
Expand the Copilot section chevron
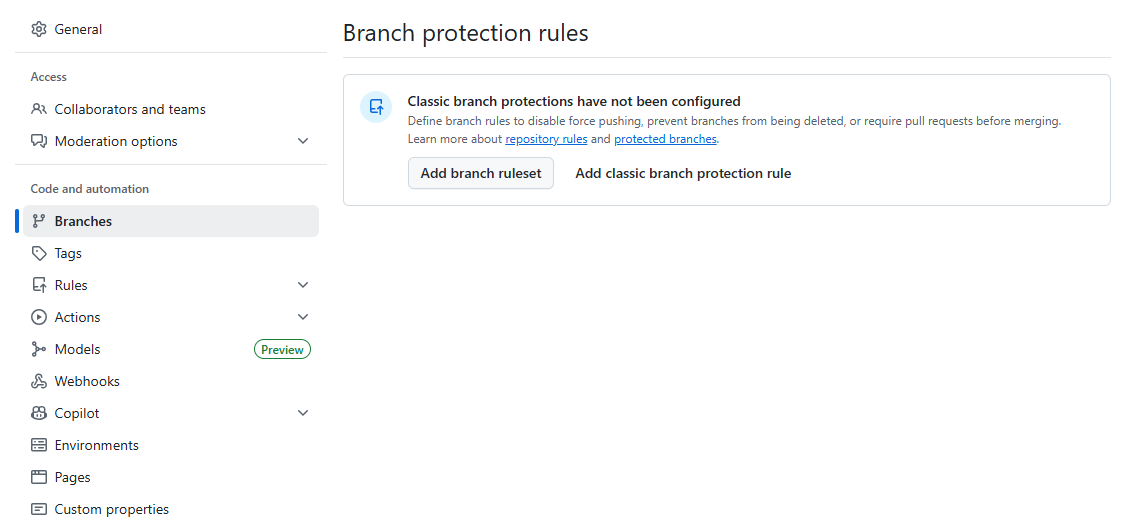(303, 413)
